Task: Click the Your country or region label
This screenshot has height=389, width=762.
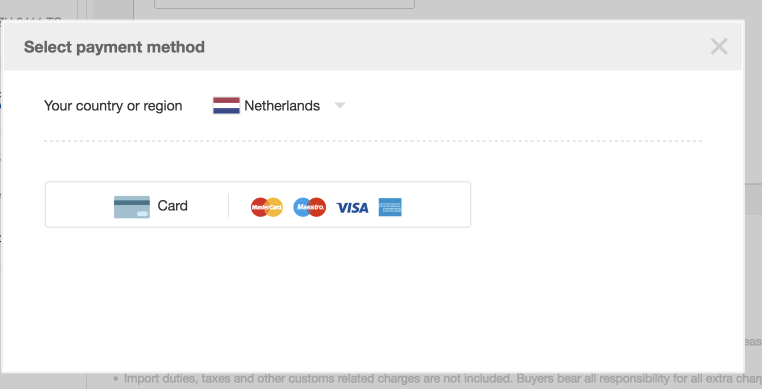Action: coord(113,106)
